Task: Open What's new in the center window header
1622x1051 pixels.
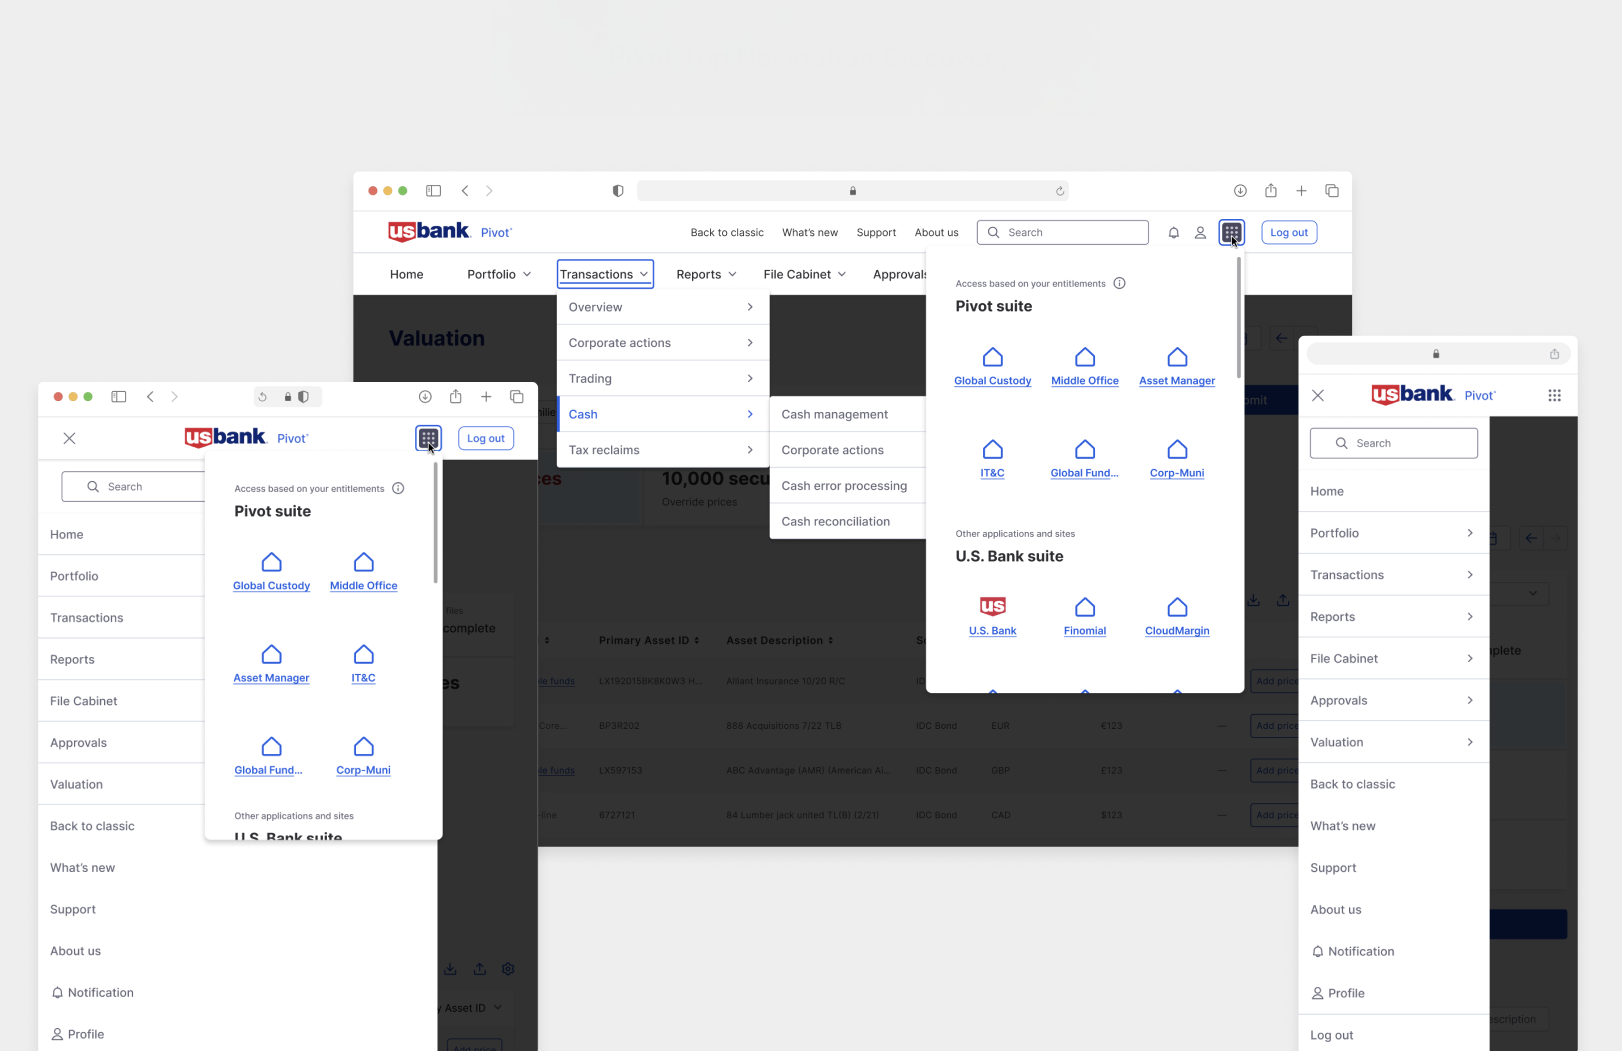Action: click(810, 233)
